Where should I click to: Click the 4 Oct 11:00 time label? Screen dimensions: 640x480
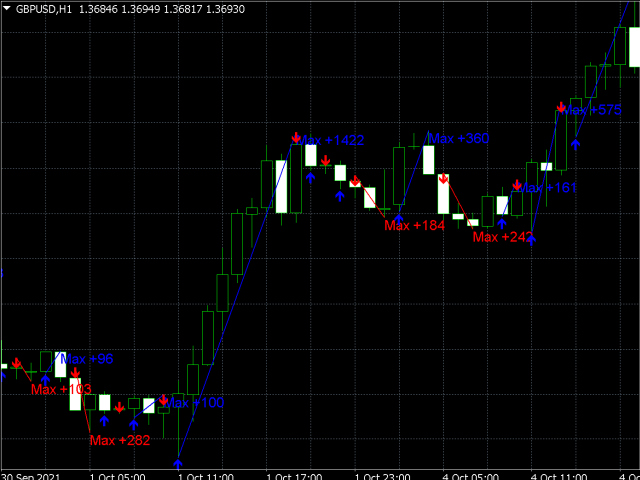pyautogui.click(x=559, y=476)
